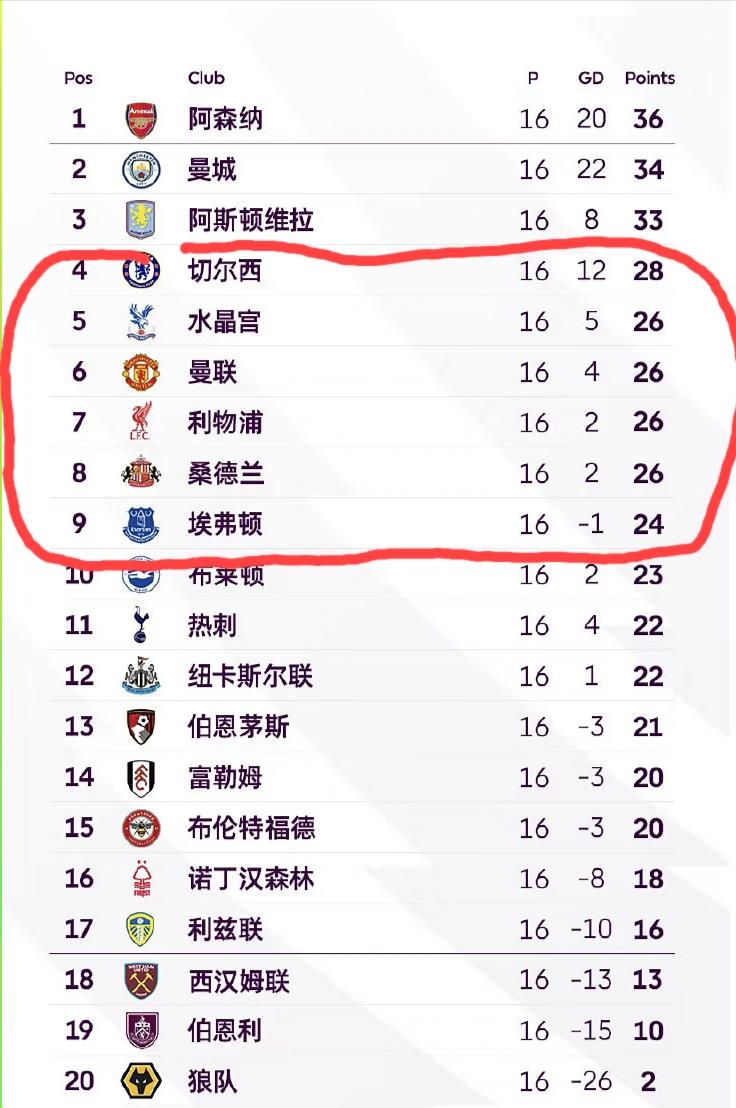
Task: Click the Liverpool LFC crest
Action: tap(141, 422)
